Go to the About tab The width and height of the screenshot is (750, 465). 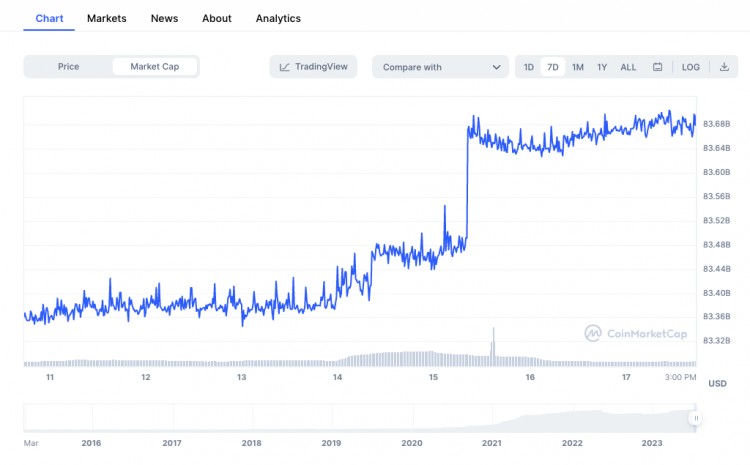coord(217,18)
